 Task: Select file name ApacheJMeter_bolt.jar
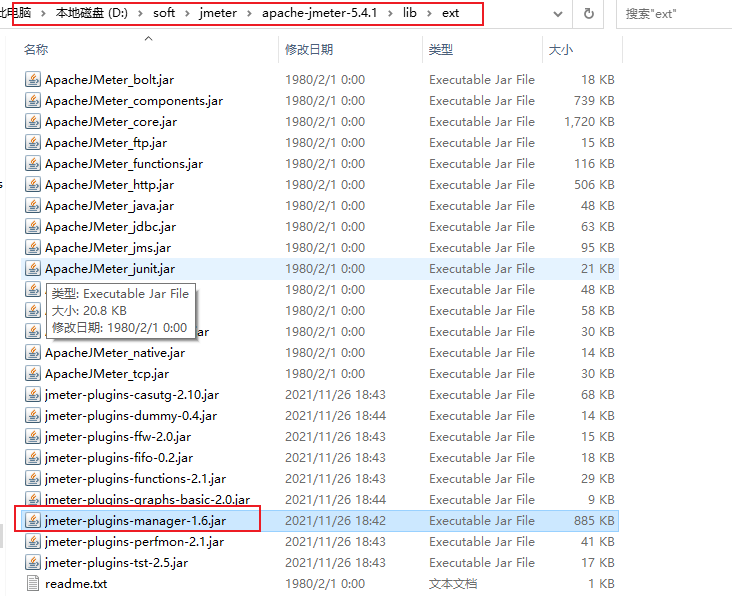[109, 80]
